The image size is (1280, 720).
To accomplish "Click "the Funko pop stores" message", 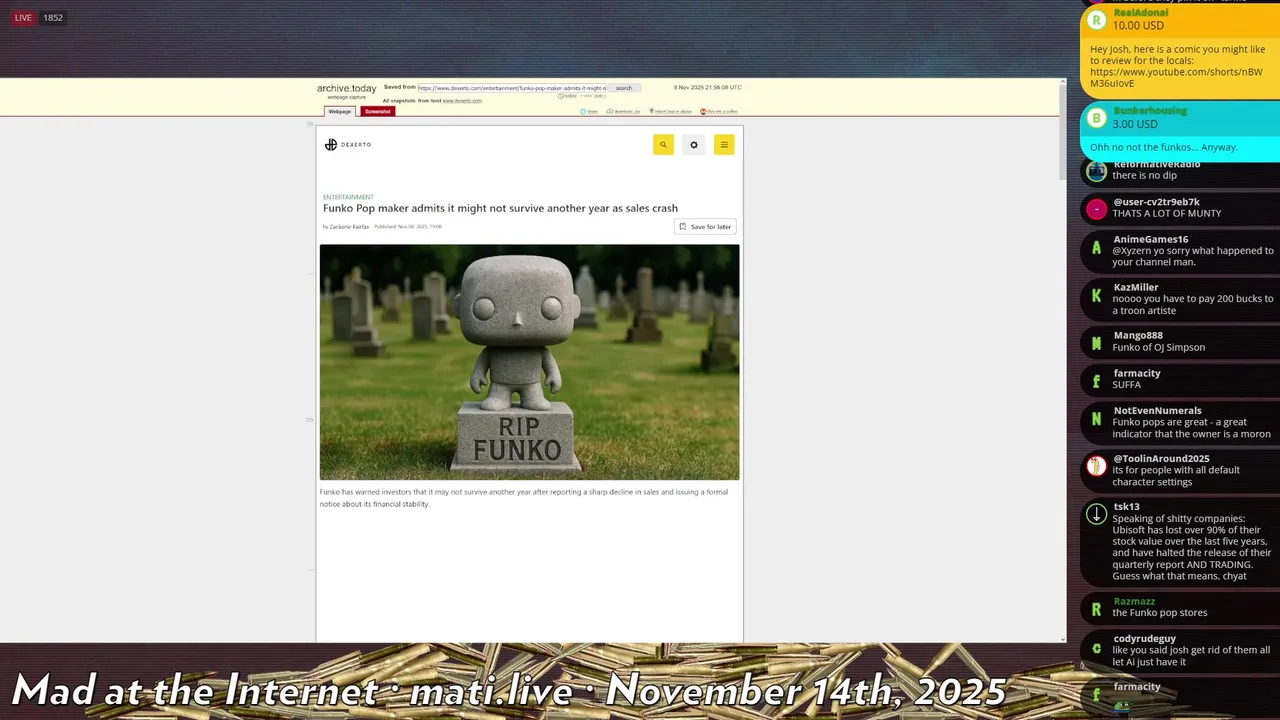I will (1160, 613).
